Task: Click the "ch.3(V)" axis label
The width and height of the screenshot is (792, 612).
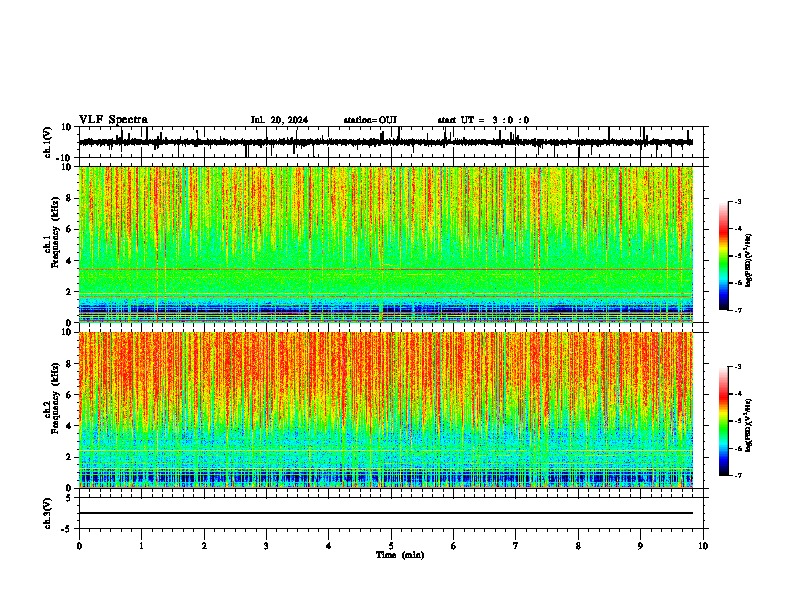Action: pos(47,513)
